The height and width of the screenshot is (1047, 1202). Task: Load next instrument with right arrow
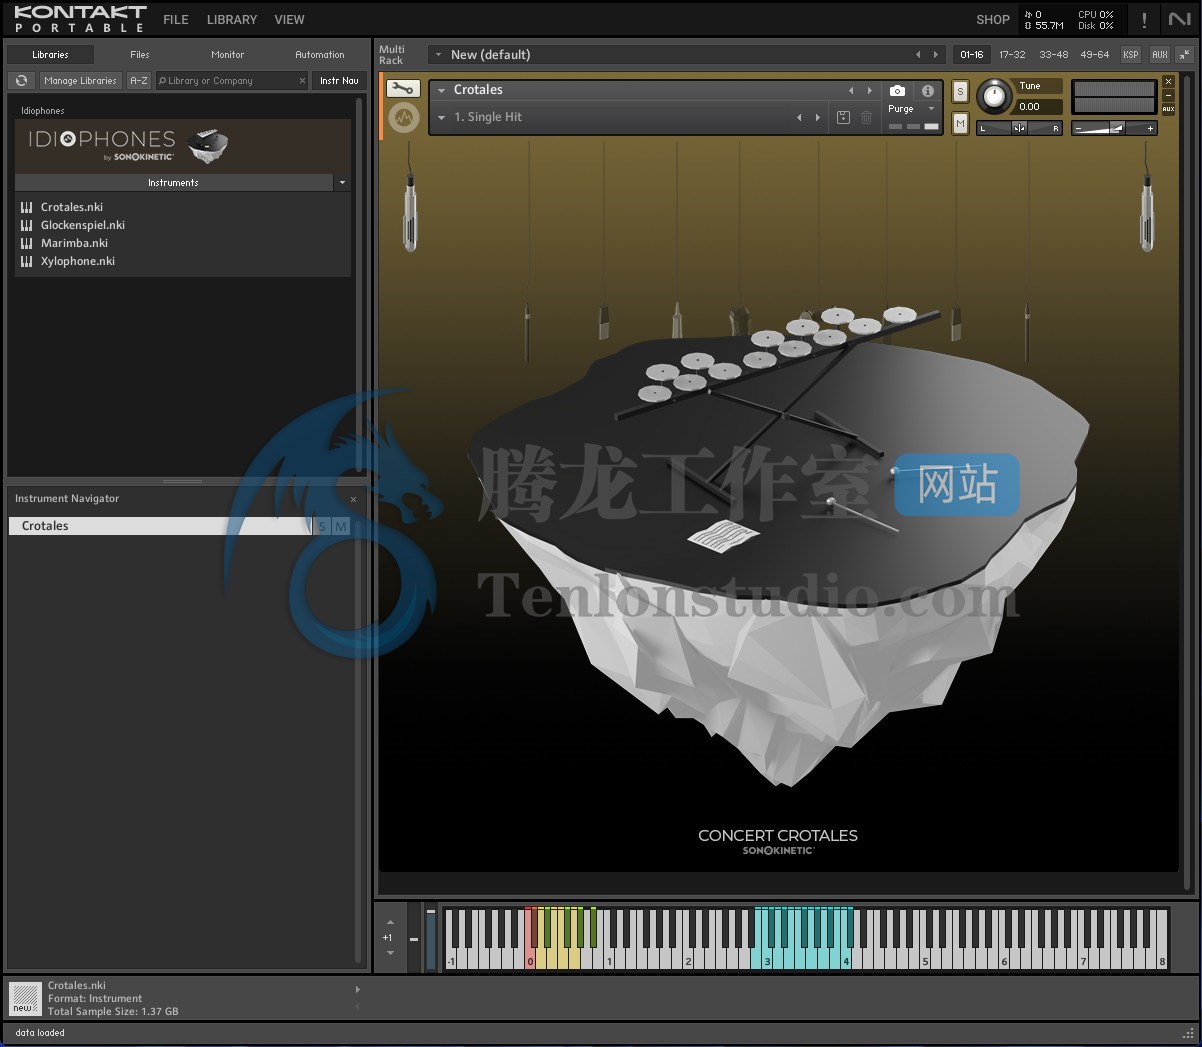pos(869,90)
